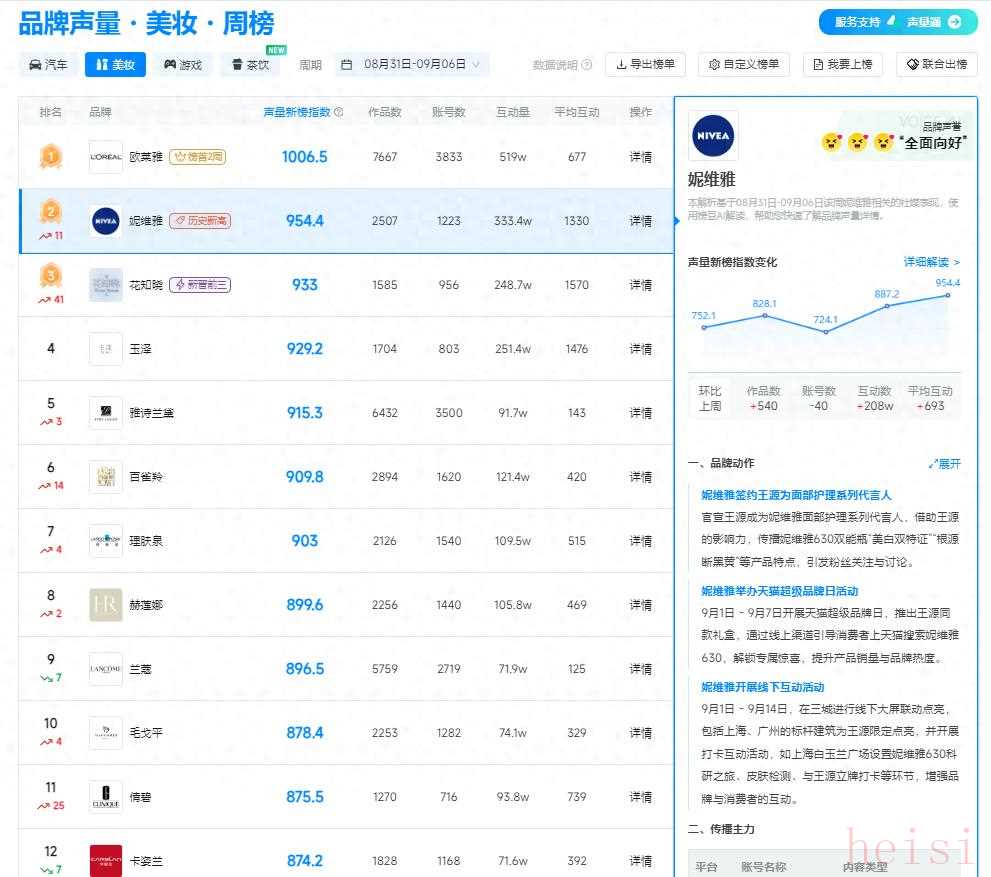Click the 954.4 point on the trend chart
Image resolution: width=991 pixels, height=877 pixels.
click(x=947, y=296)
